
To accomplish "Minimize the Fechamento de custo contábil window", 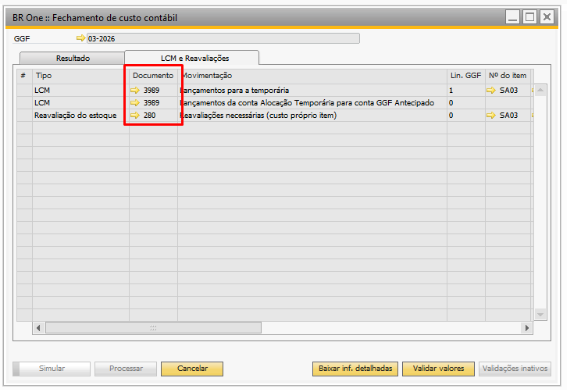I will coord(512,17).
